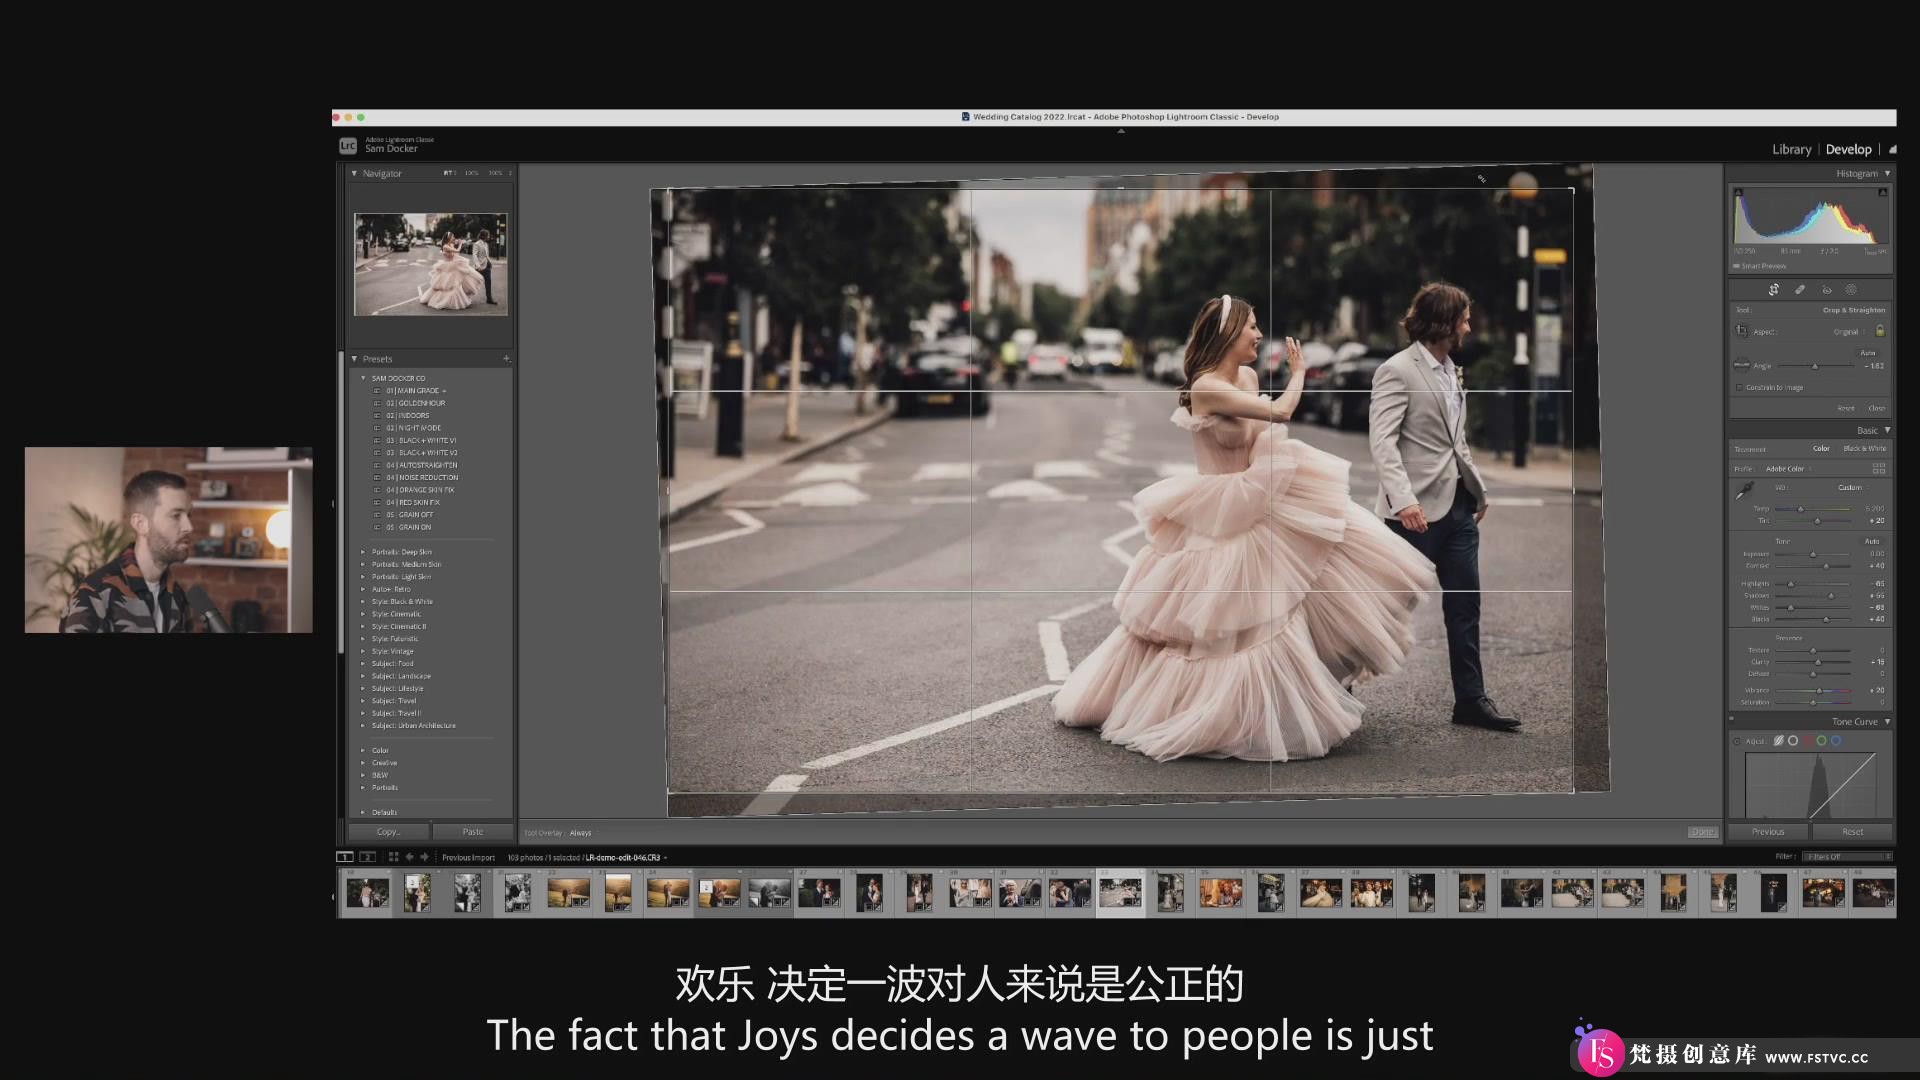This screenshot has width=1920, height=1080.
Task: Go back with filmstrip left arrow
Action: [409, 857]
